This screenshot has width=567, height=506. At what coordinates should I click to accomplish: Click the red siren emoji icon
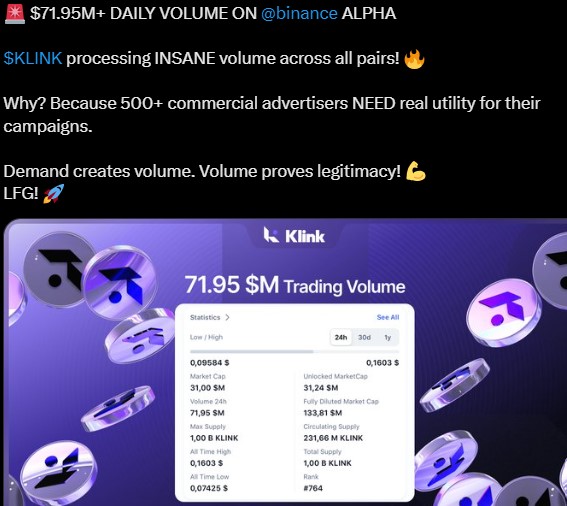[x=14, y=13]
